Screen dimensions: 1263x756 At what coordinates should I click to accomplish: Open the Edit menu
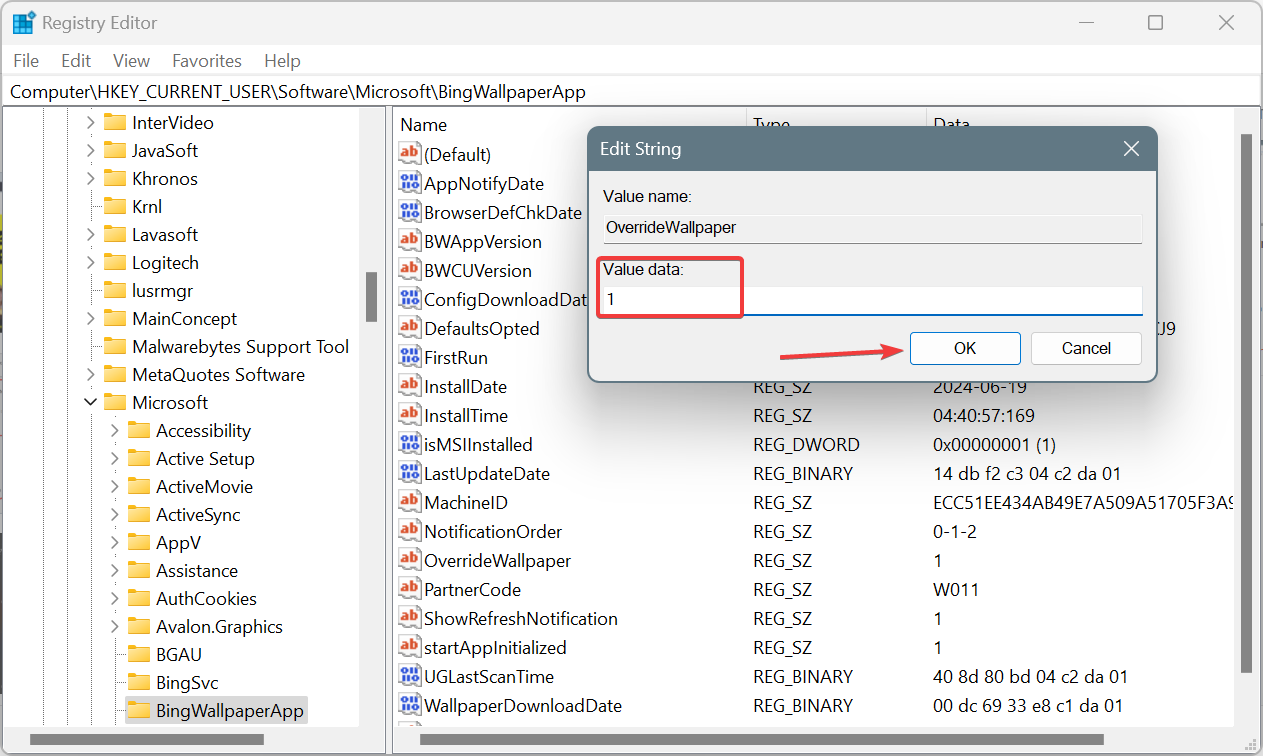[76, 61]
